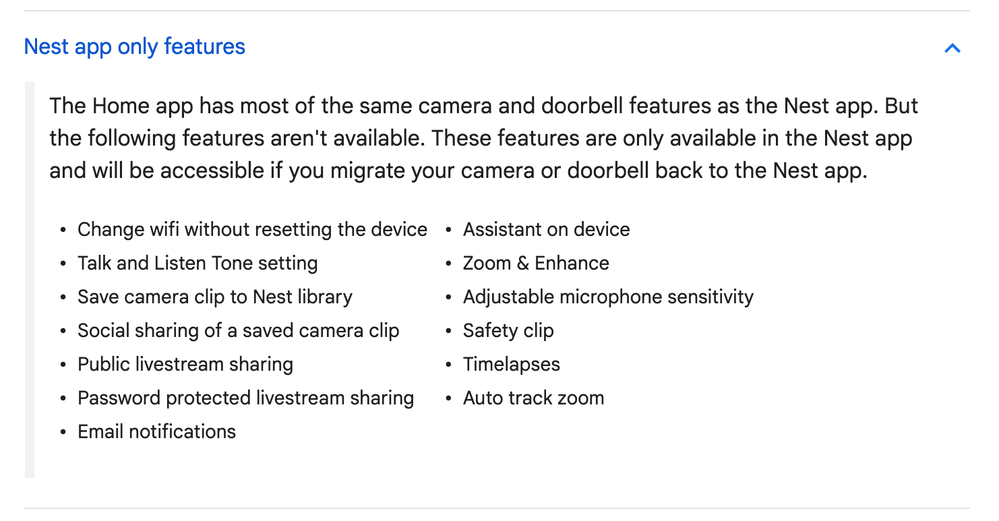Click the bullet before "Auto track zoom"
Viewport: 999px width, 521px height.
(449, 399)
